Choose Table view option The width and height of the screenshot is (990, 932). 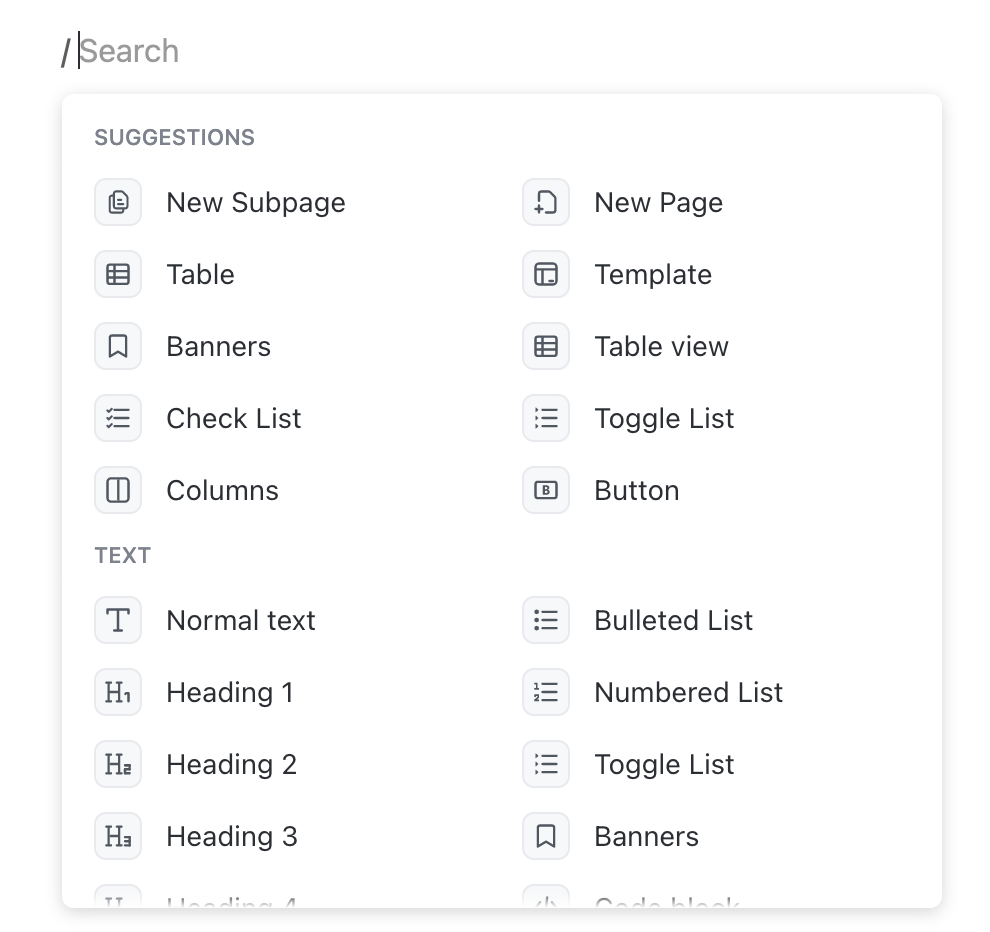click(x=661, y=347)
